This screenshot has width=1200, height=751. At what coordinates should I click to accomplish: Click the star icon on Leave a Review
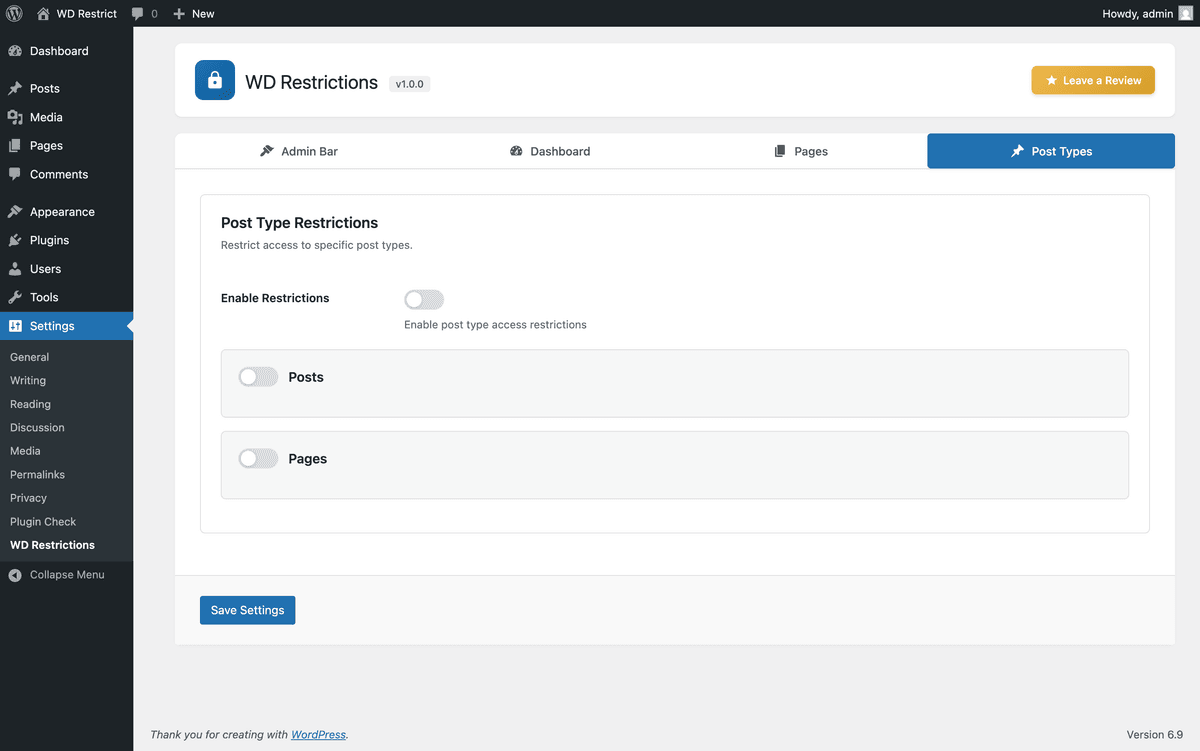click(x=1051, y=81)
